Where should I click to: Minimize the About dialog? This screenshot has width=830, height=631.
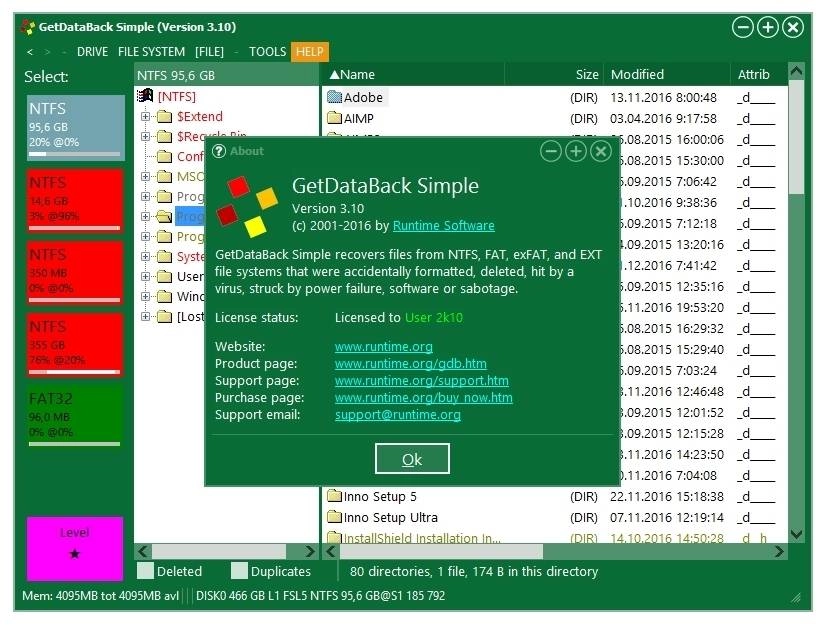(x=551, y=152)
